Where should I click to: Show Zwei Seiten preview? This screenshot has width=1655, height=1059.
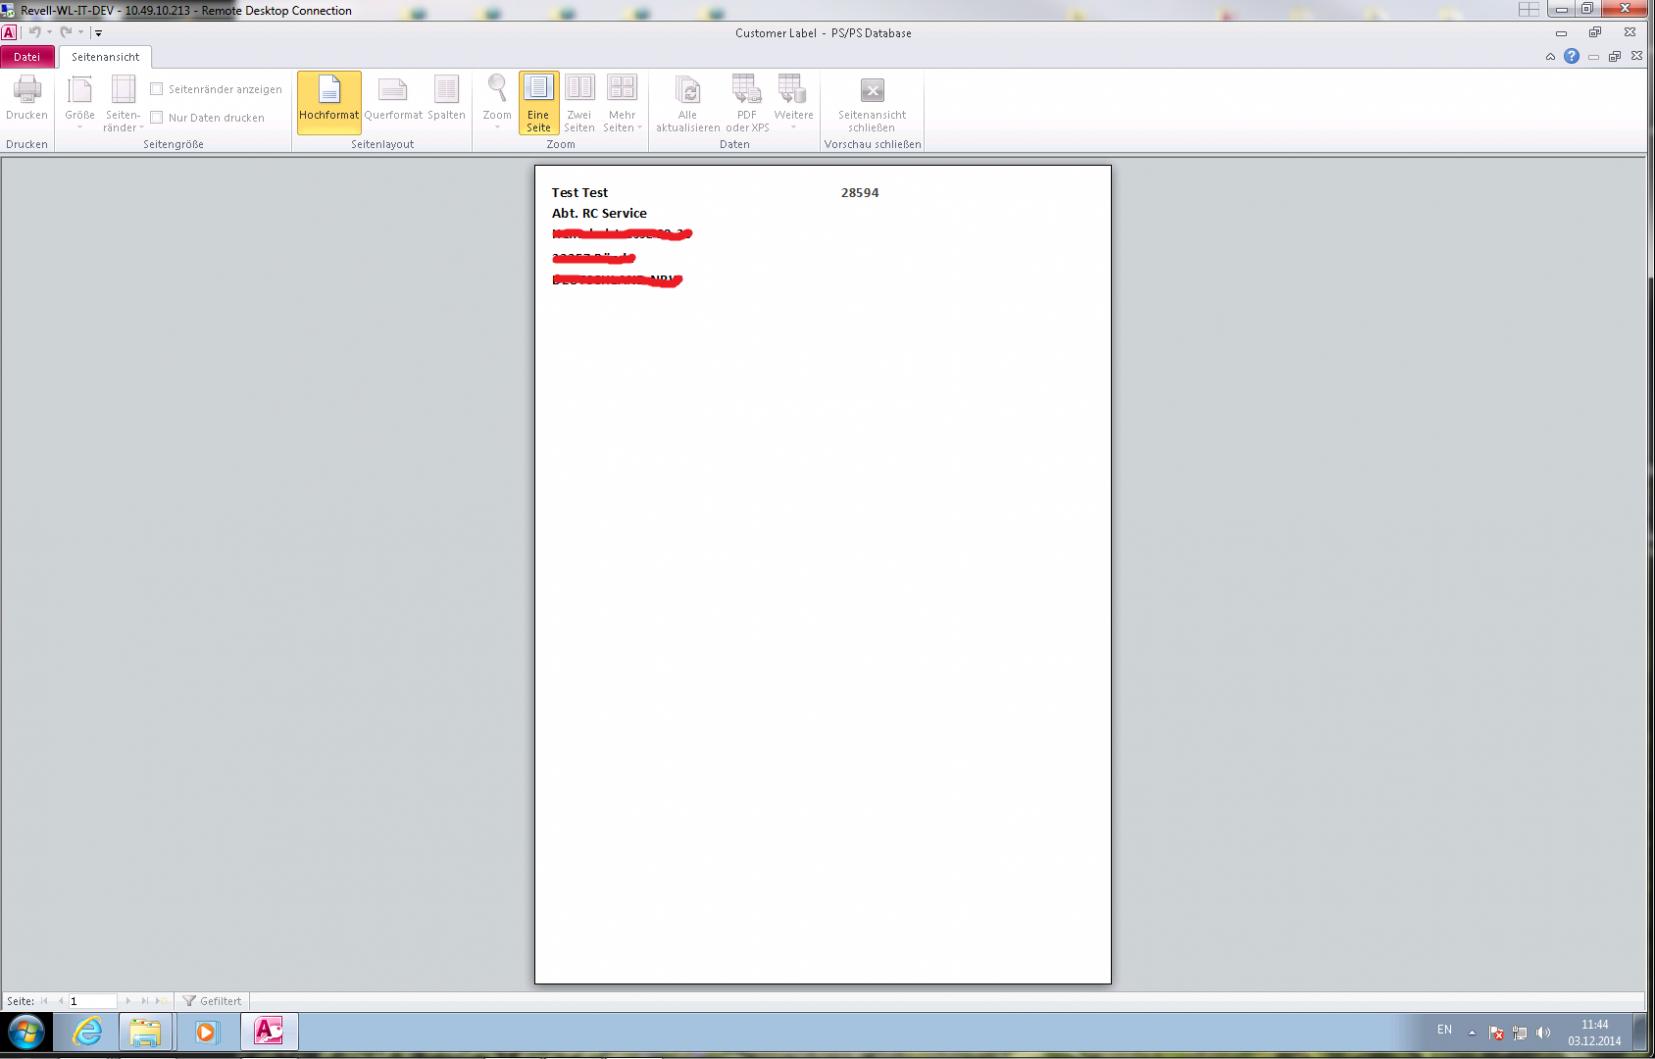(579, 102)
